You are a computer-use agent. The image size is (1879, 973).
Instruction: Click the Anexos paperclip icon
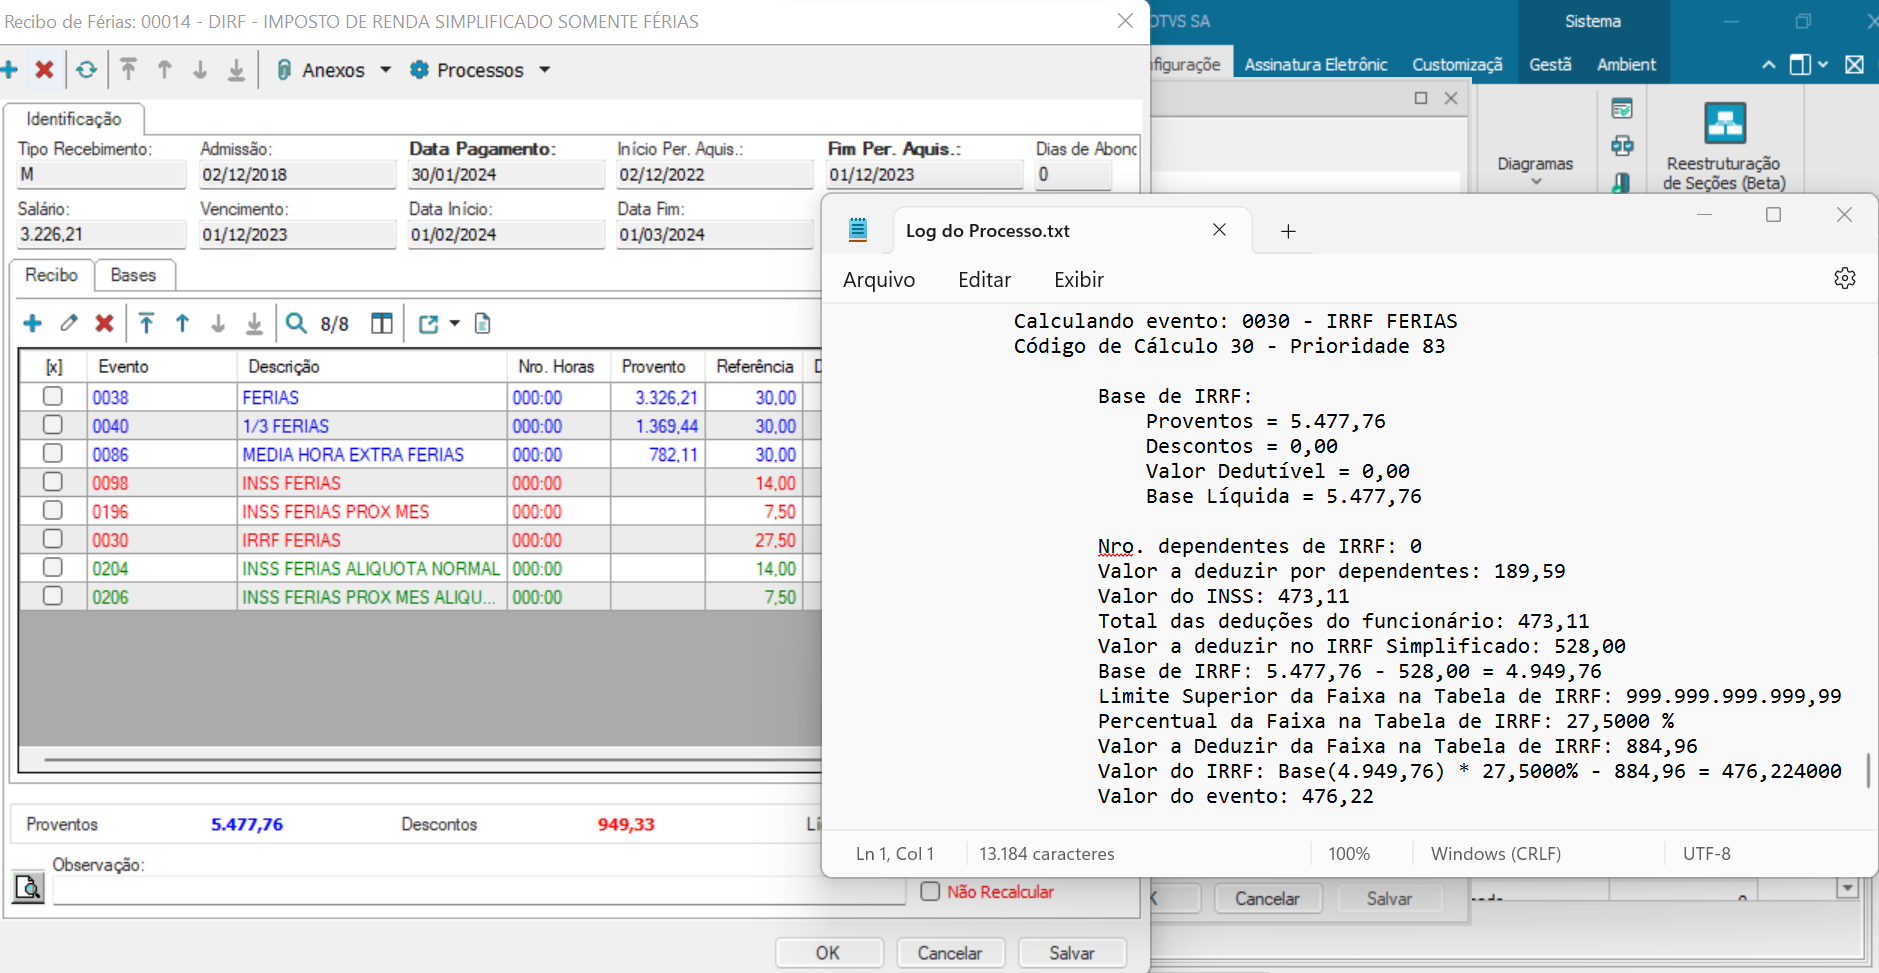point(284,69)
